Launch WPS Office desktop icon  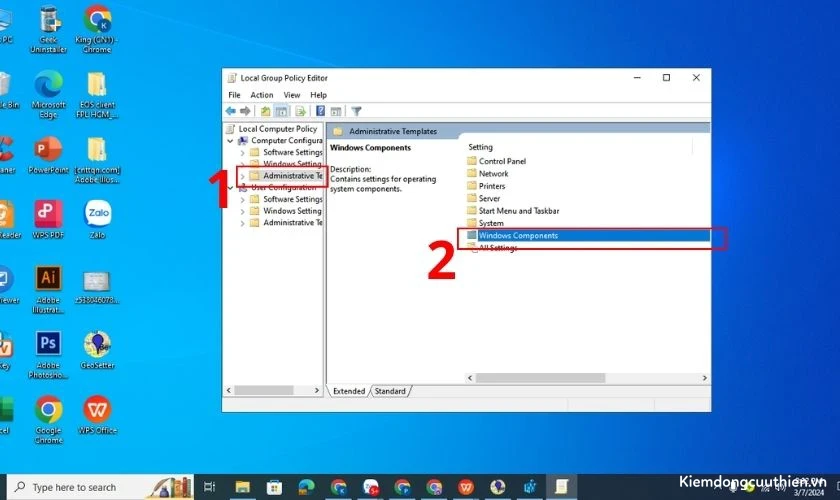pos(98,415)
